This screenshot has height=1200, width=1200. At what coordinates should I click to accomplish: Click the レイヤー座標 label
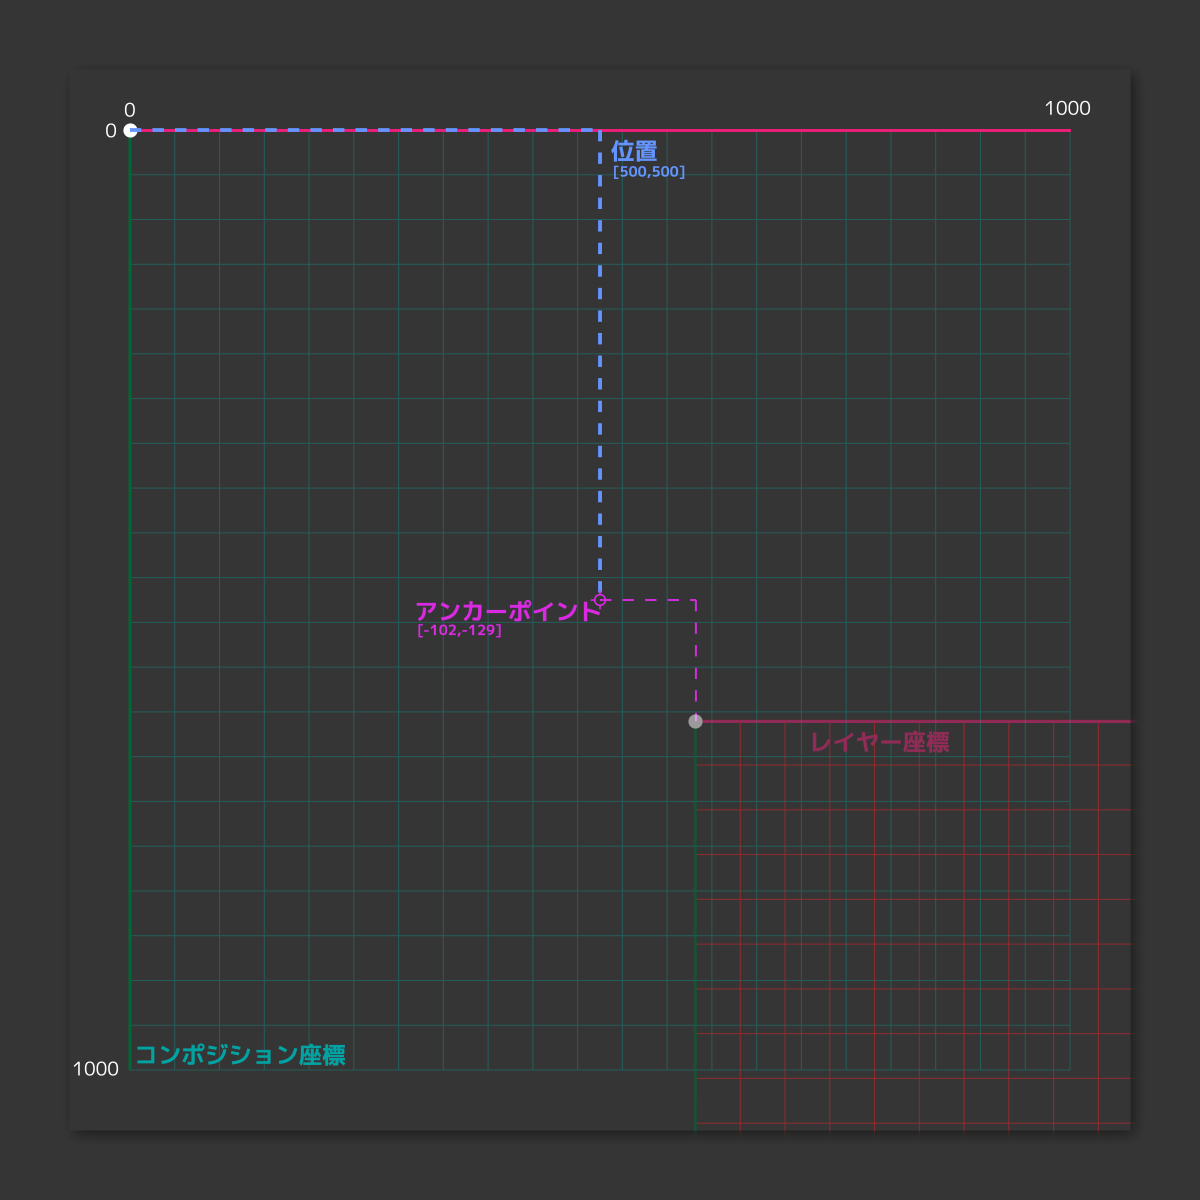(x=880, y=742)
